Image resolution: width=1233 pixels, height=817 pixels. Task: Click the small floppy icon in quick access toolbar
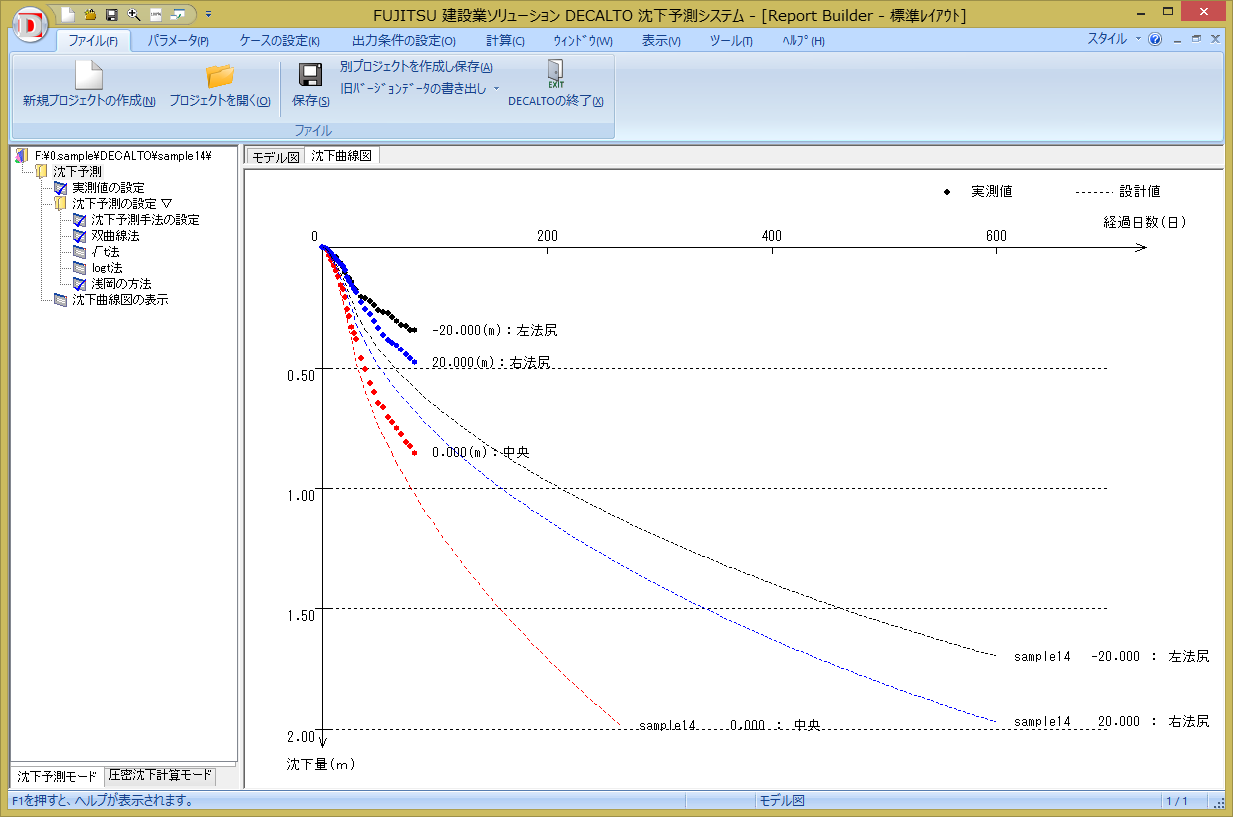click(x=111, y=14)
